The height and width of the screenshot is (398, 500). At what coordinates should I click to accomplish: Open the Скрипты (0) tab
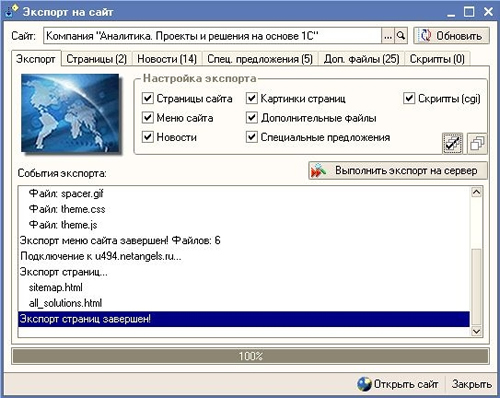click(x=437, y=59)
